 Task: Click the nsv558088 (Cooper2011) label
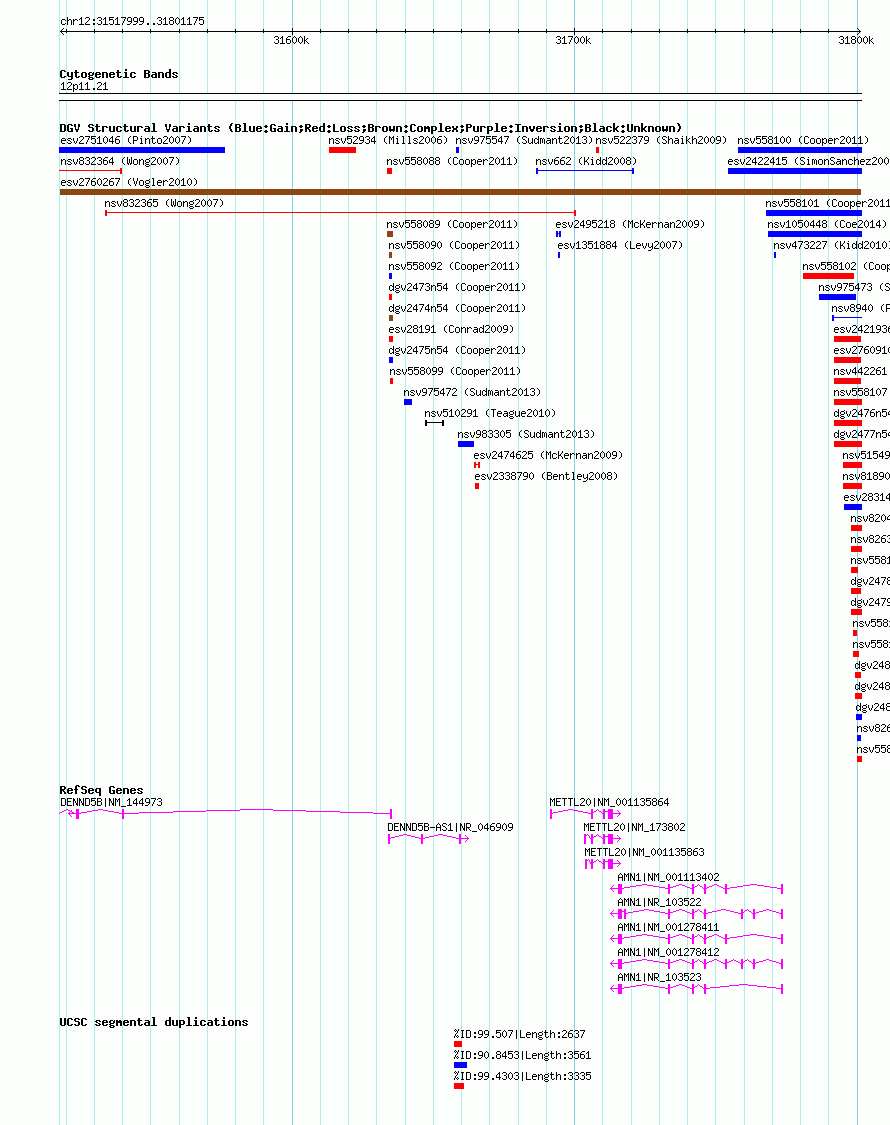click(452, 161)
